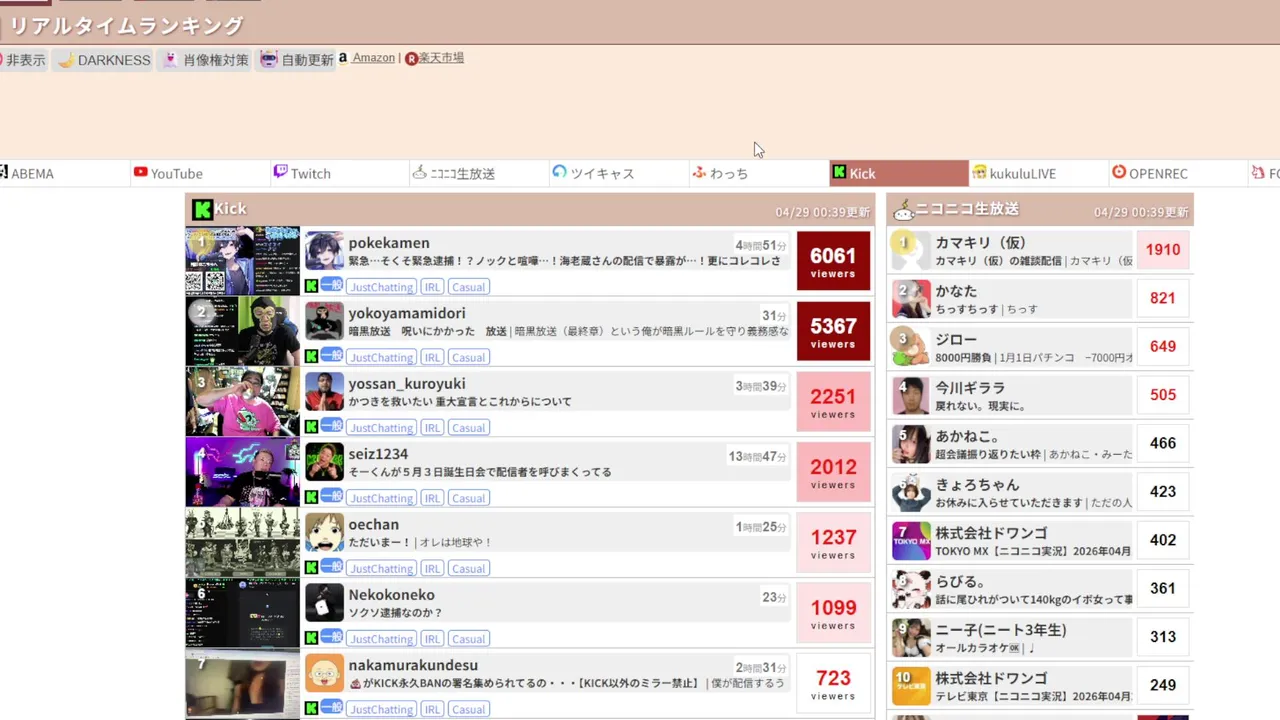The image size is (1280, 720).
Task: Click ニー子(ニート3年生)'s avatar icon
Action: (911, 637)
